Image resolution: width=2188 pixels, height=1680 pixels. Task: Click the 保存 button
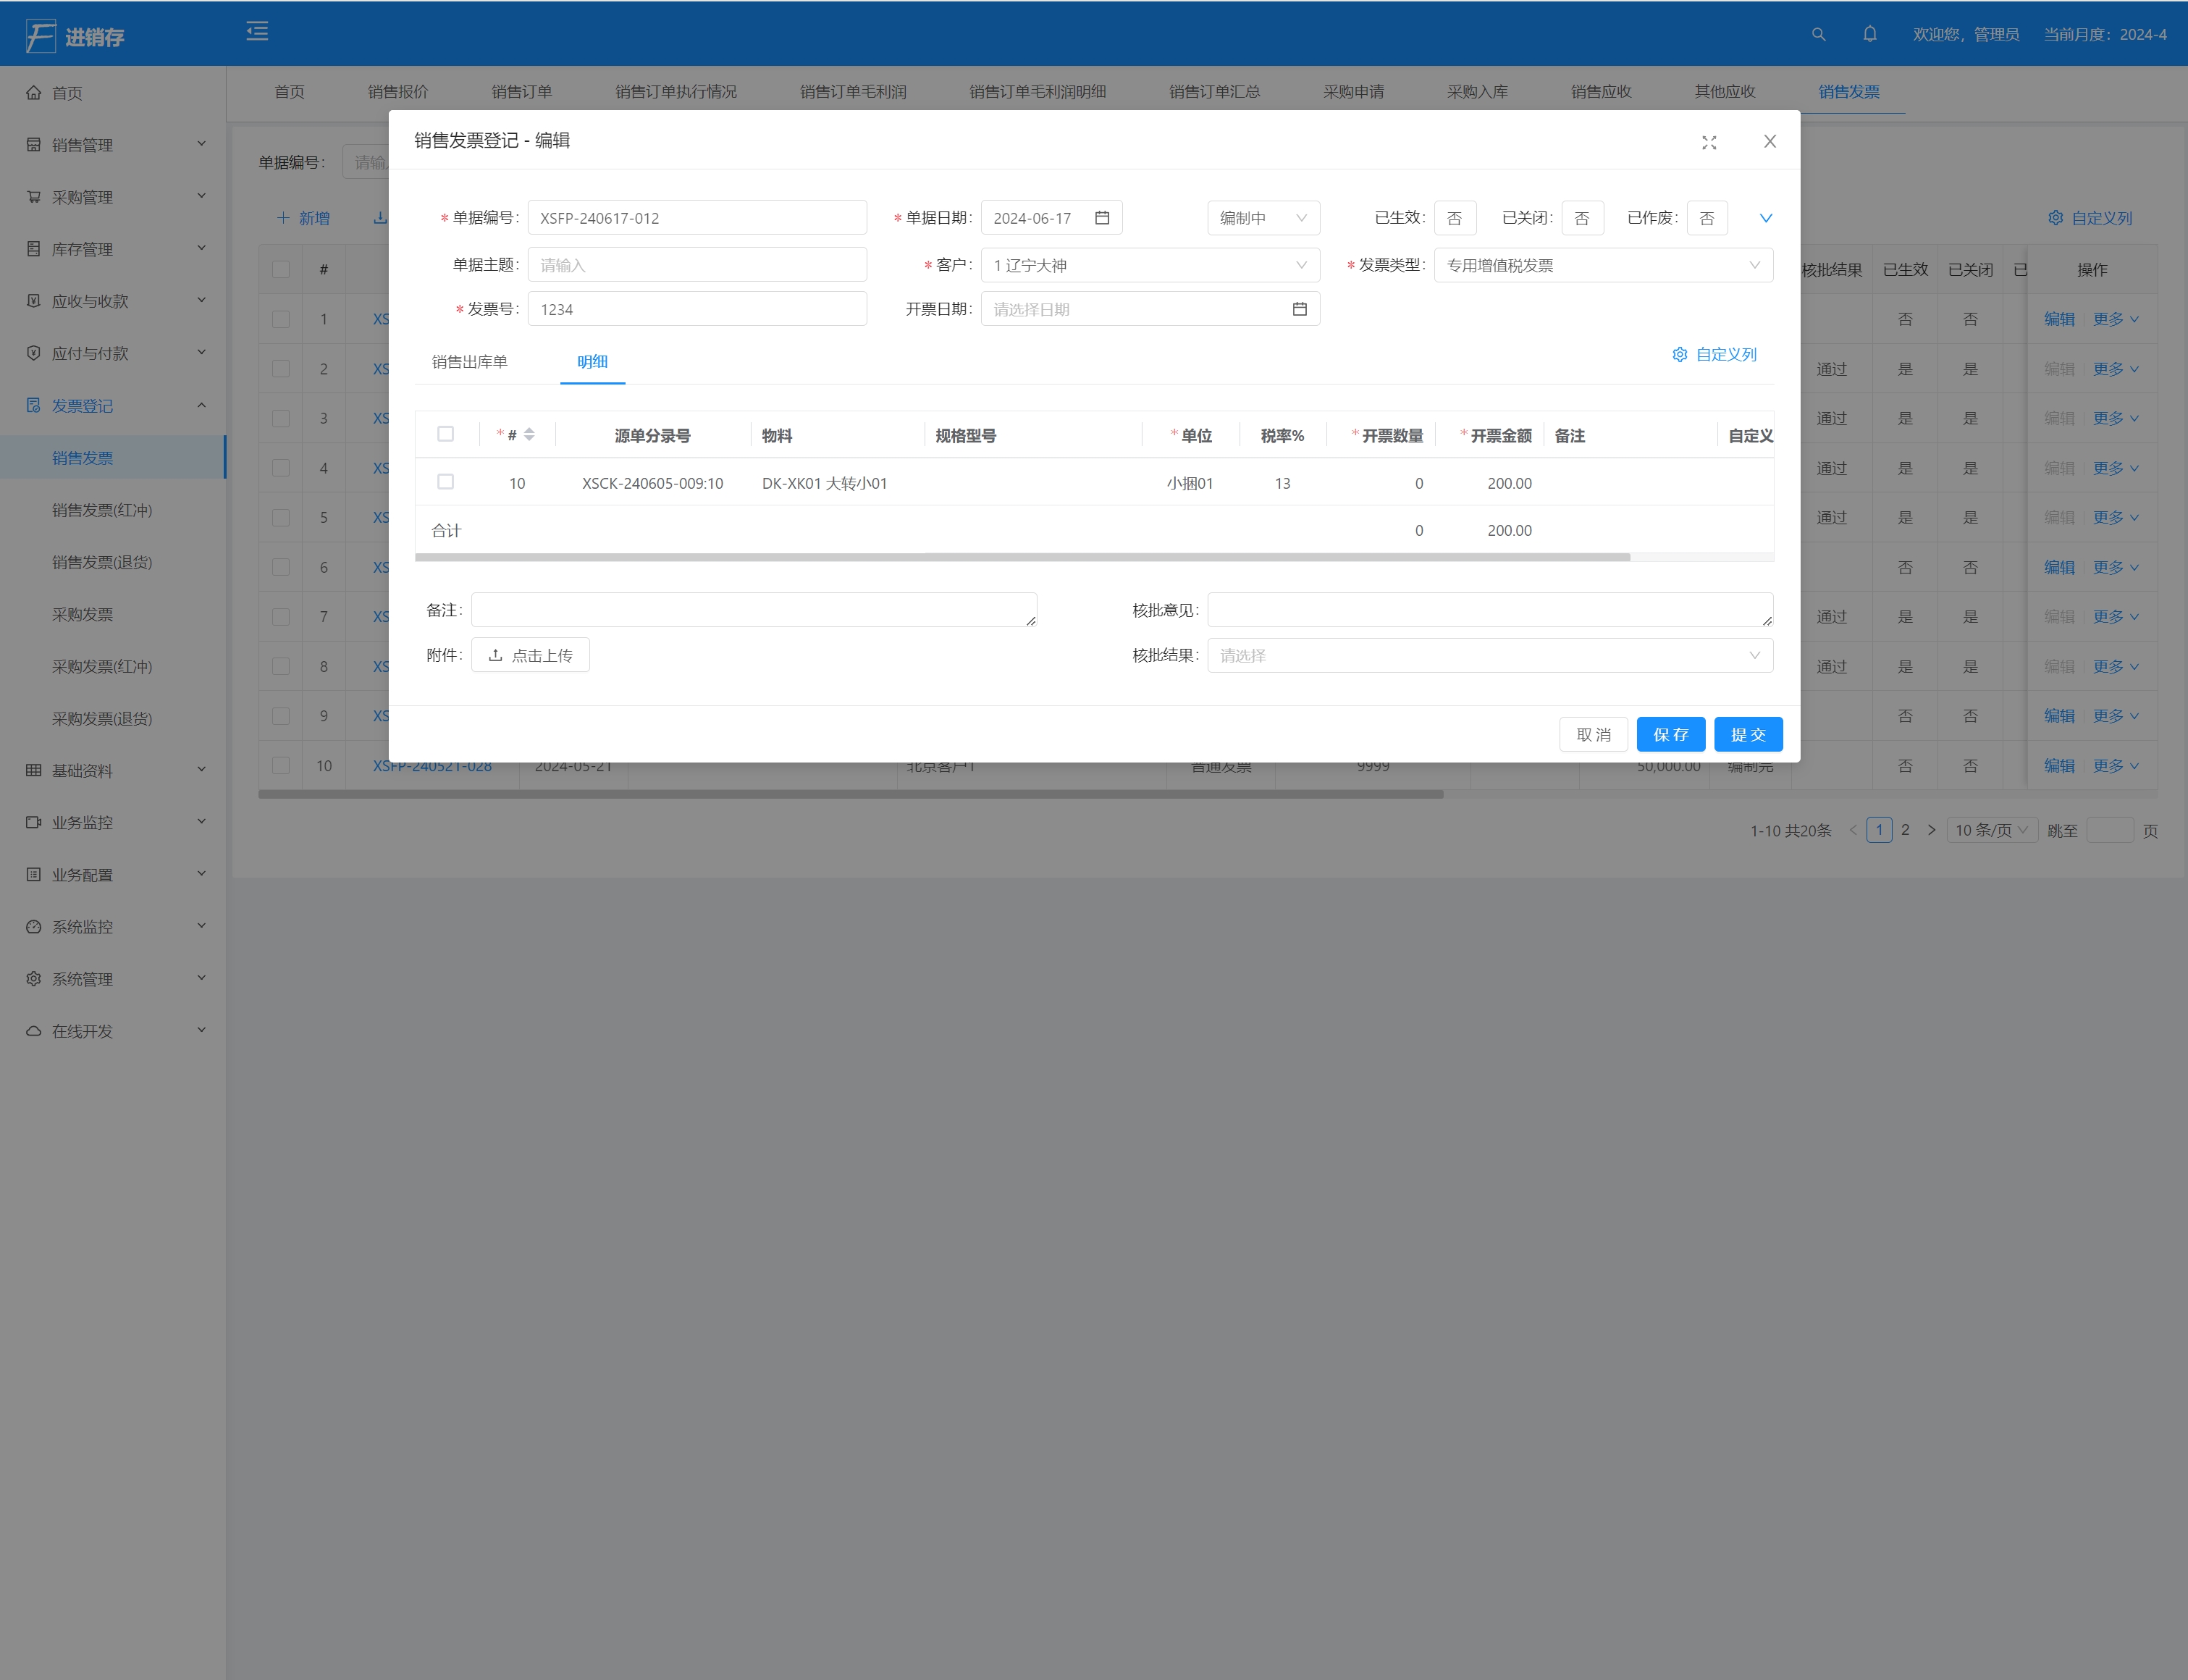tap(1670, 734)
